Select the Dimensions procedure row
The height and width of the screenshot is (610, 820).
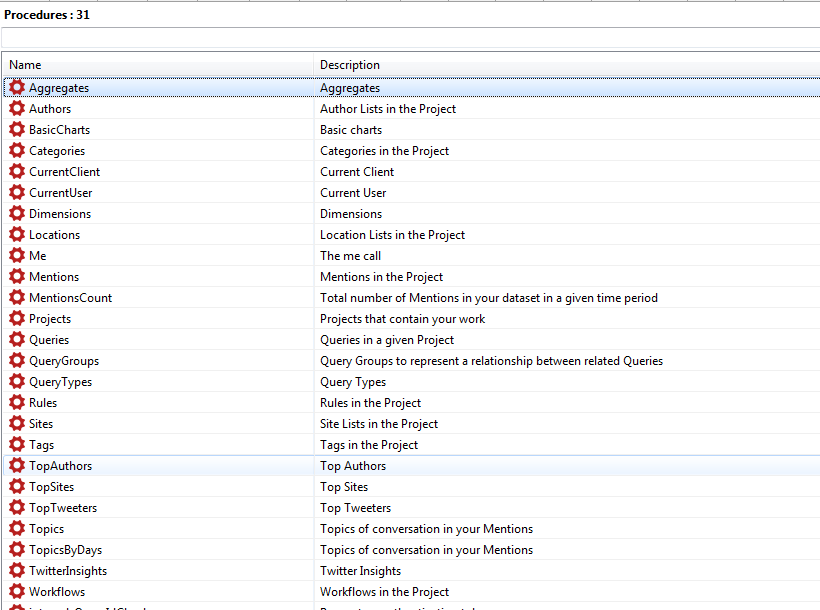point(60,214)
